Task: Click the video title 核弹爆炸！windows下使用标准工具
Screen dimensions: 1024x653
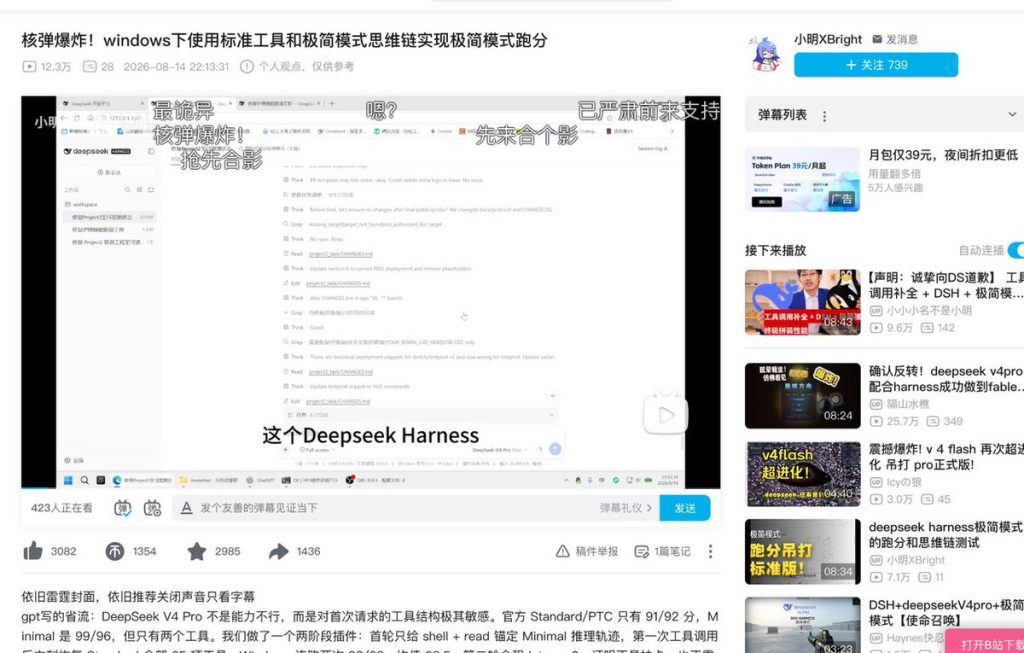Action: [x=285, y=40]
